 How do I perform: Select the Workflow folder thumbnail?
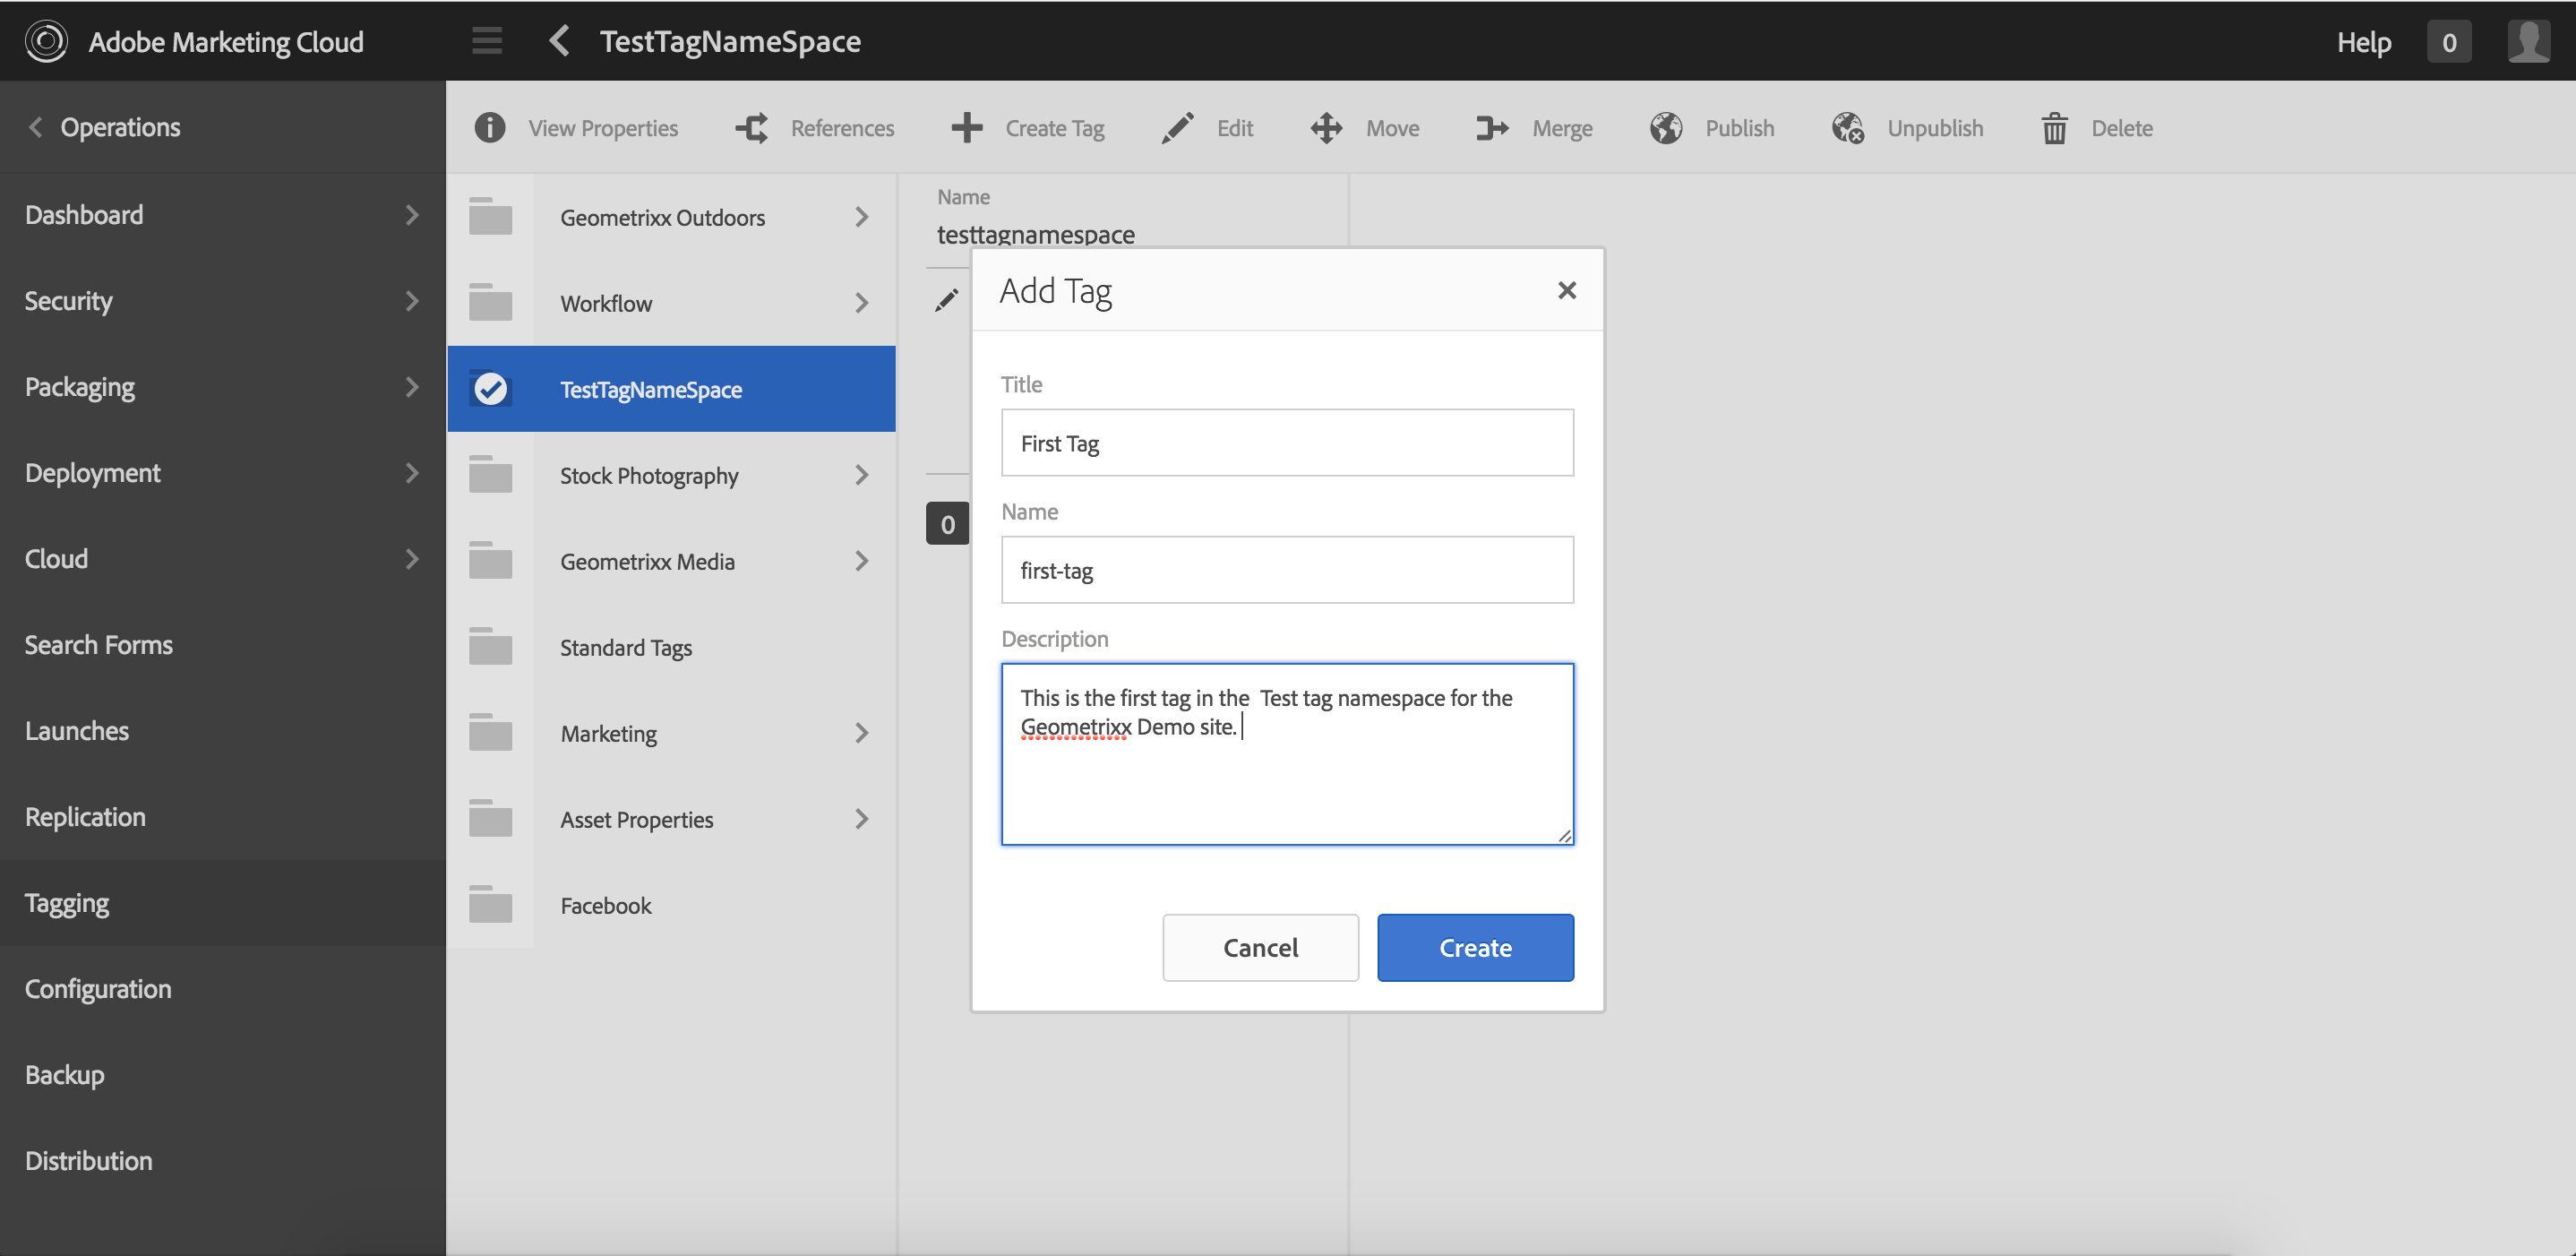click(x=490, y=303)
